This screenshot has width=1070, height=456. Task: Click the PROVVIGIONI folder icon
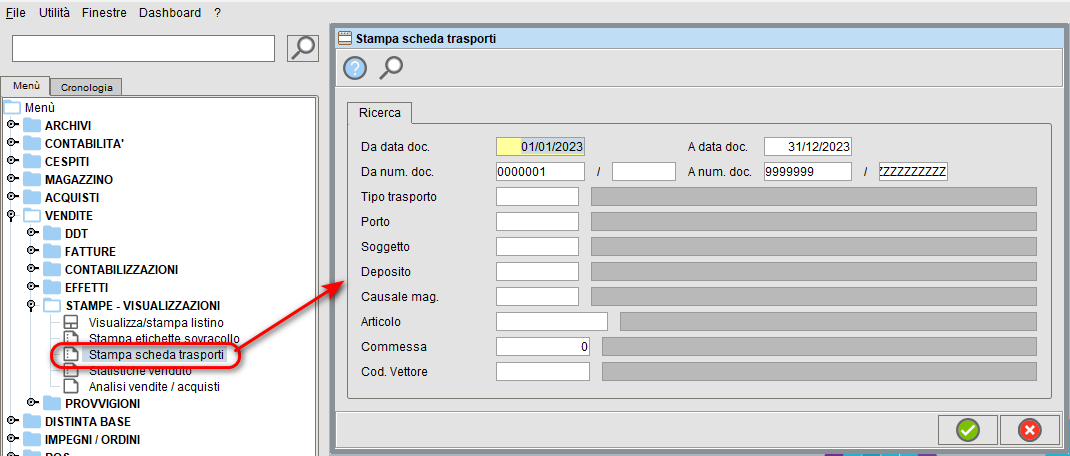click(52, 403)
